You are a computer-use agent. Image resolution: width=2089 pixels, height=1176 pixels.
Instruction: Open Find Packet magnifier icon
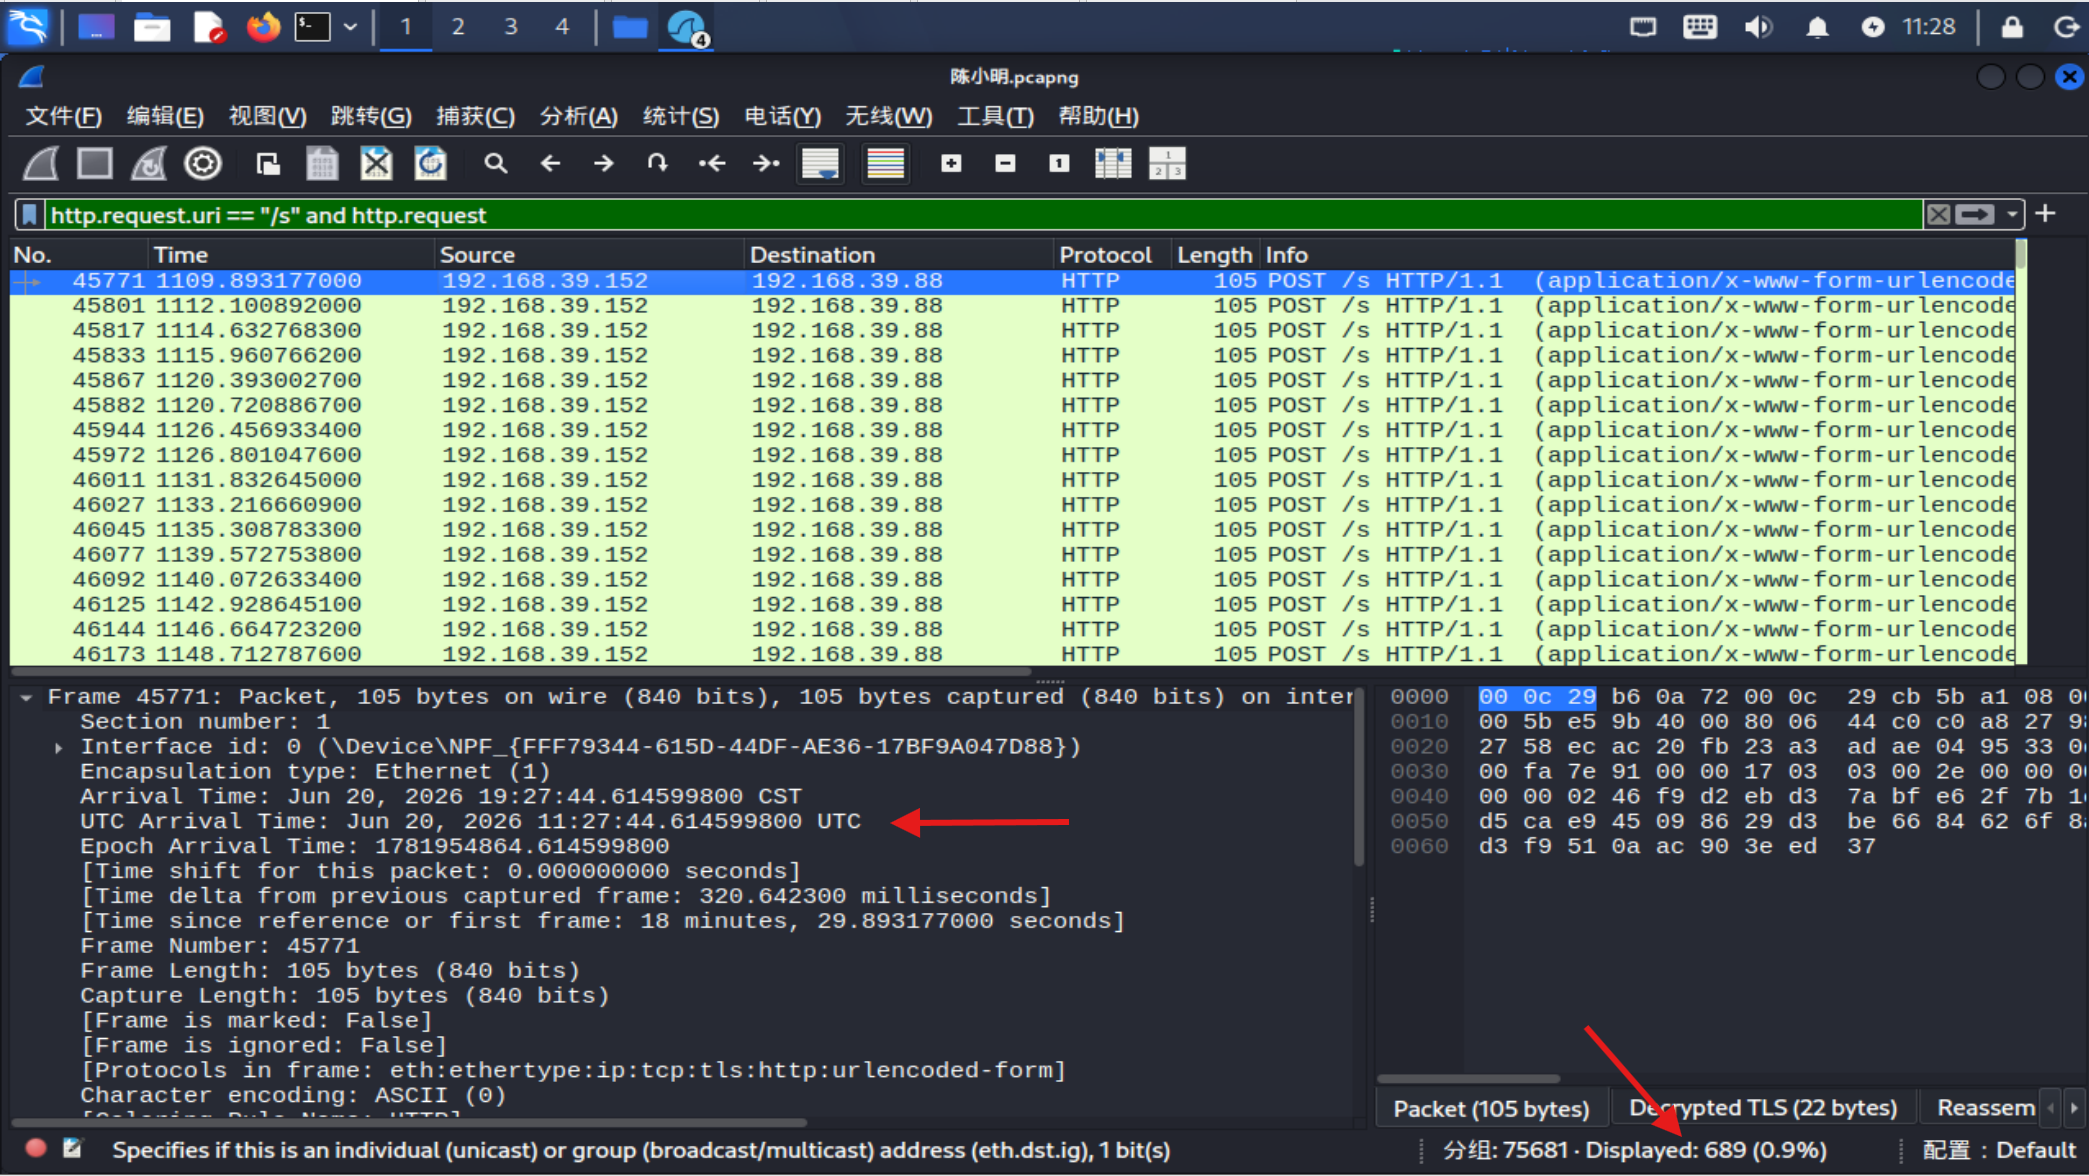point(495,163)
